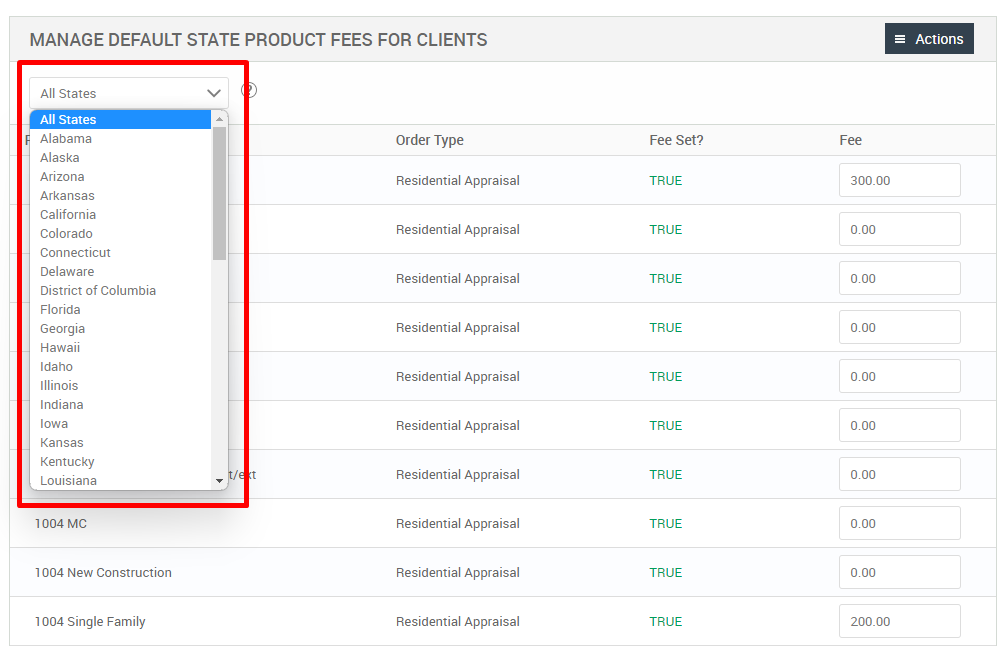The image size is (1002, 646).
Task: Edit the 1004 MC fee field
Action: (x=899, y=523)
